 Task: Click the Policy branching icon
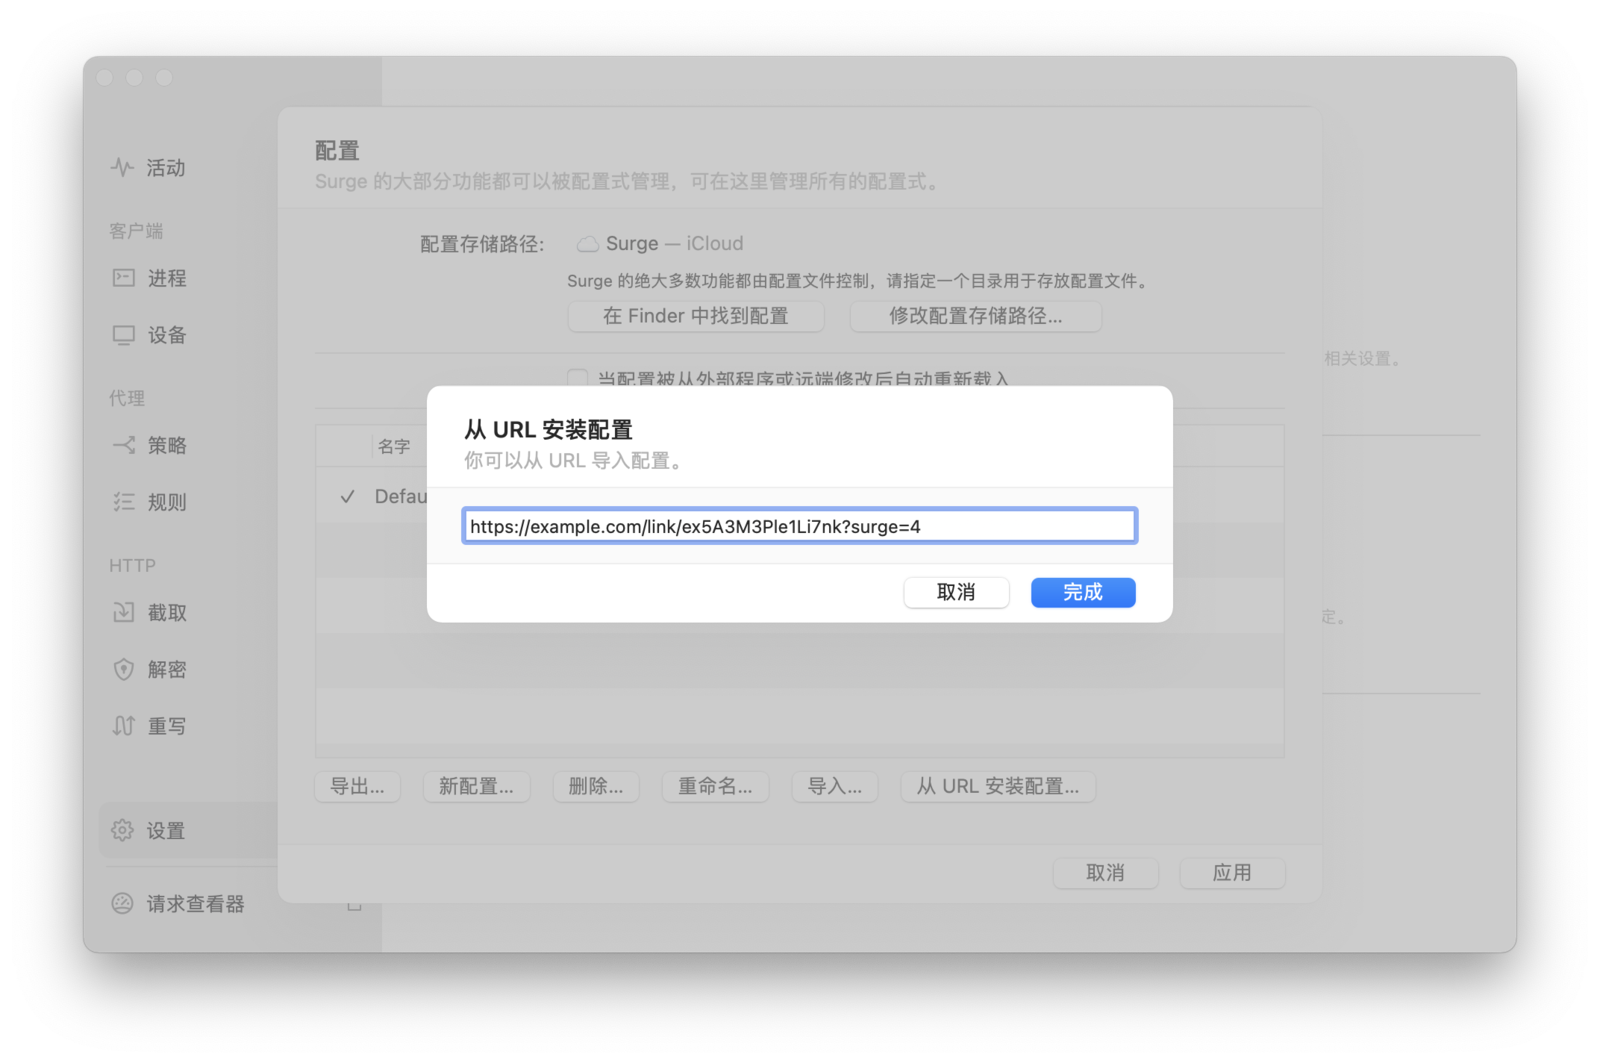click(124, 445)
